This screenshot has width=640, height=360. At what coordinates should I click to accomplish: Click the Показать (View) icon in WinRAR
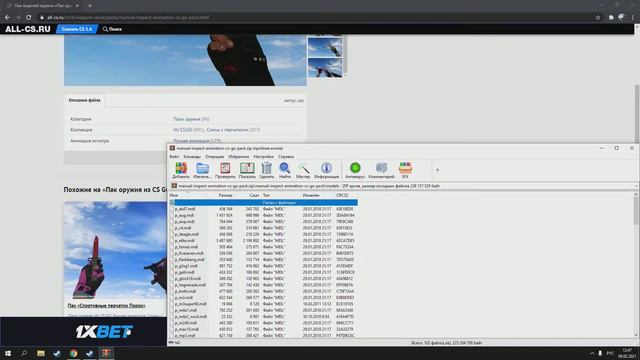click(x=247, y=168)
